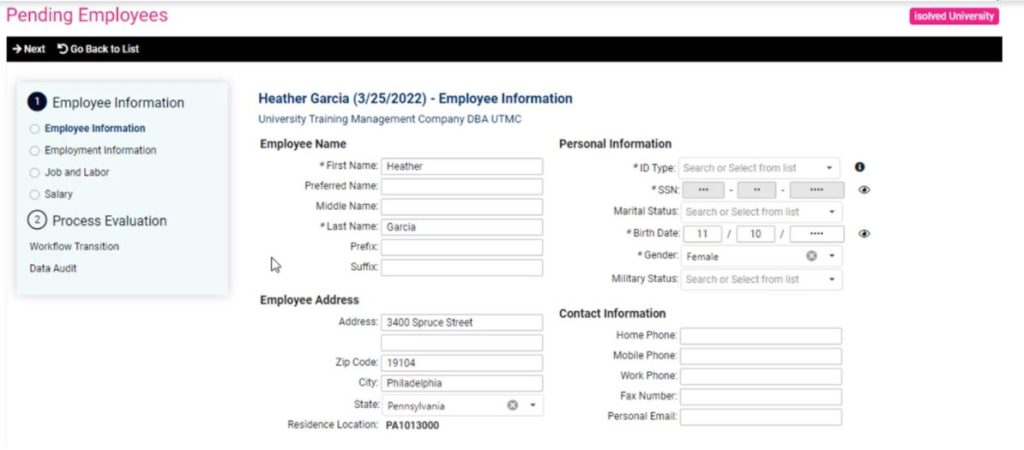The width and height of the screenshot is (1024, 450).
Task: Focus the Mobile Phone field
Action: tap(761, 356)
